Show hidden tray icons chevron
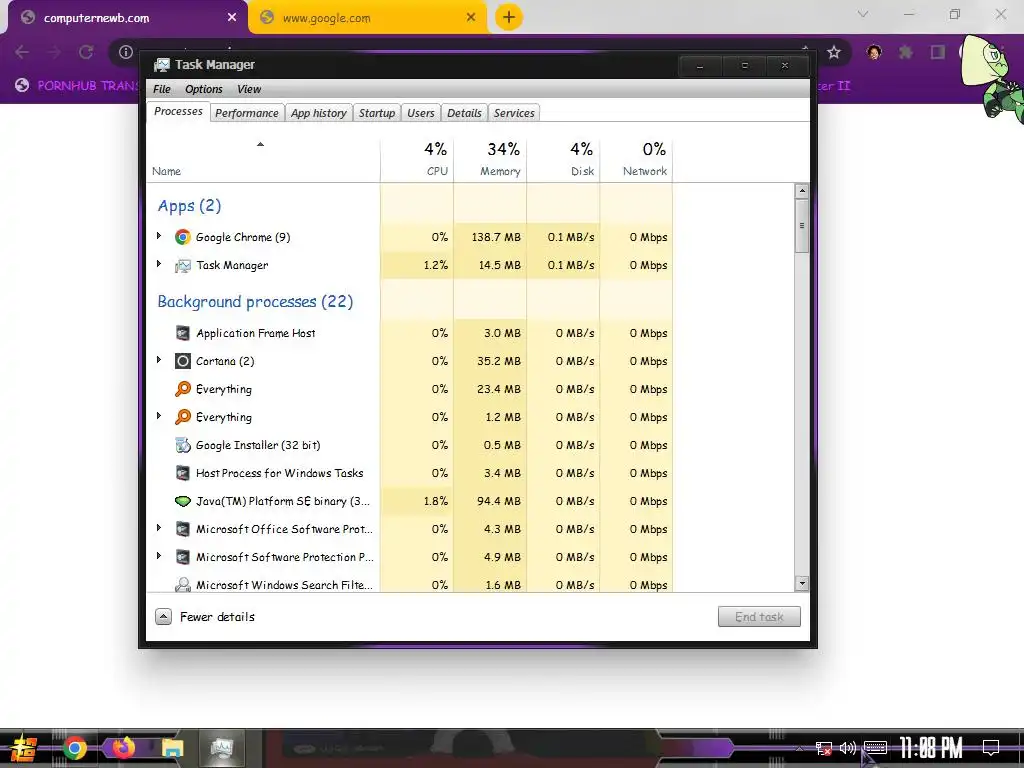The width and height of the screenshot is (1024, 768). pyautogui.click(x=800, y=748)
